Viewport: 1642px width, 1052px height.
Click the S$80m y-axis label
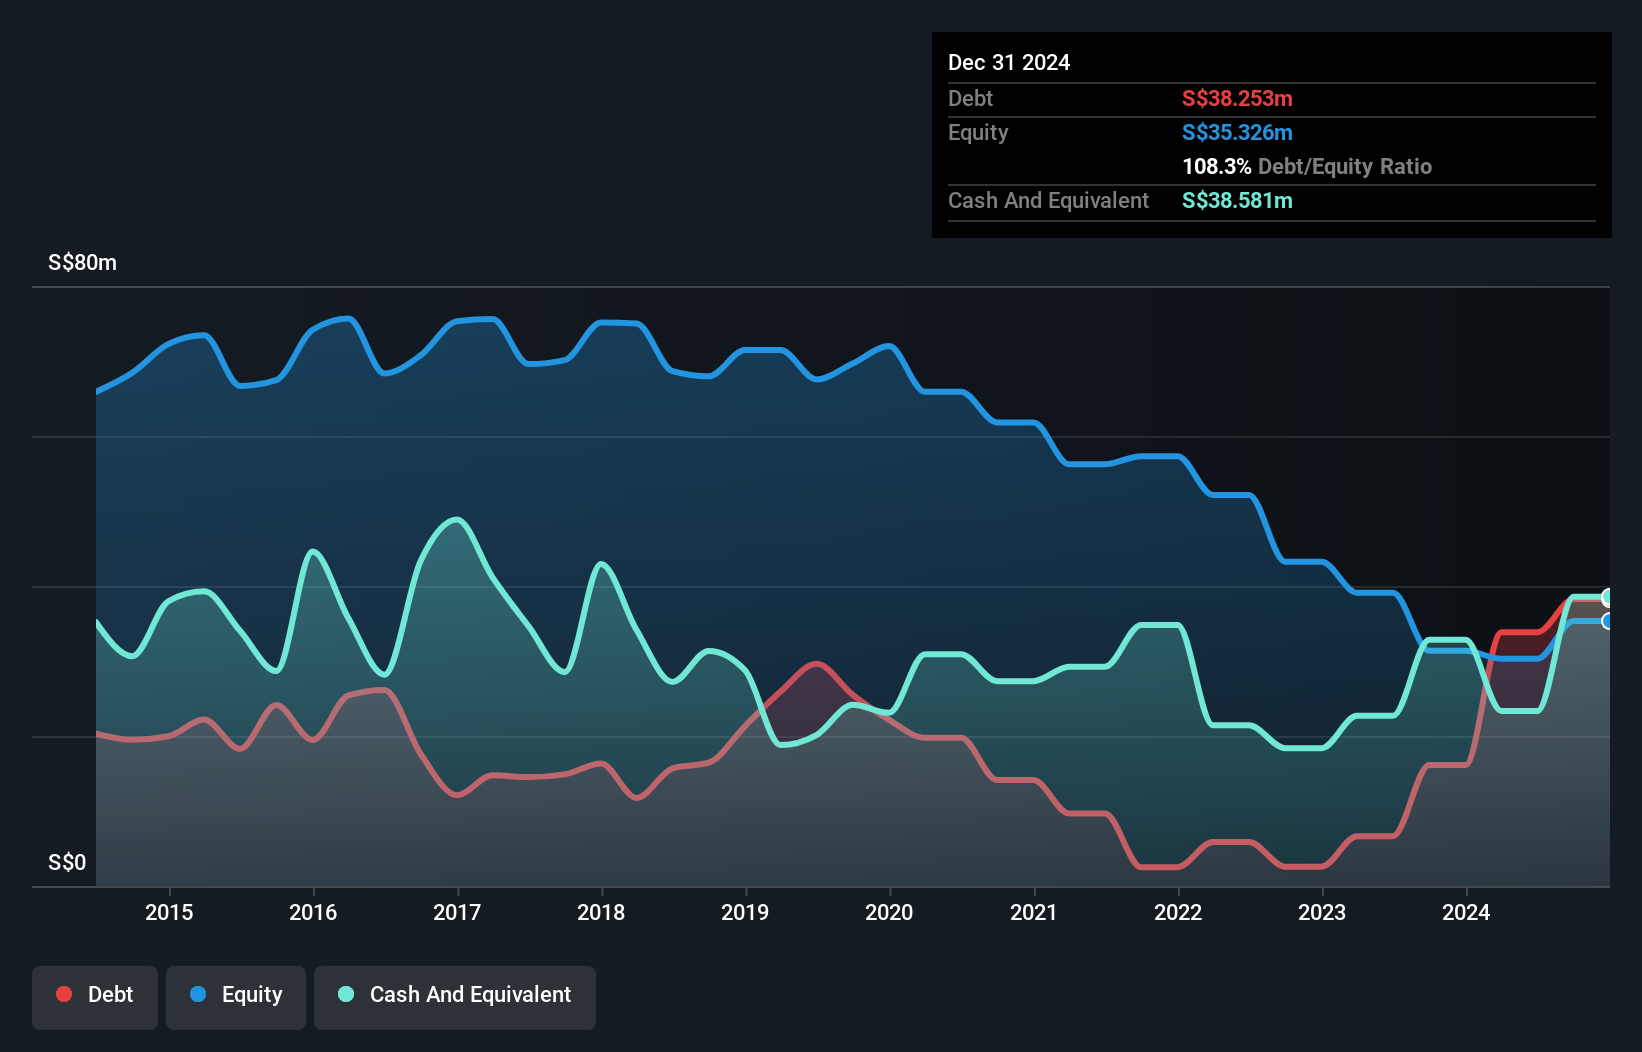point(82,263)
